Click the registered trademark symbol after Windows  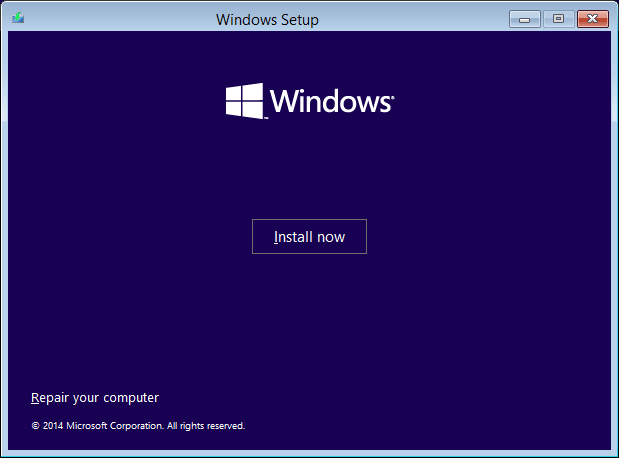(392, 98)
